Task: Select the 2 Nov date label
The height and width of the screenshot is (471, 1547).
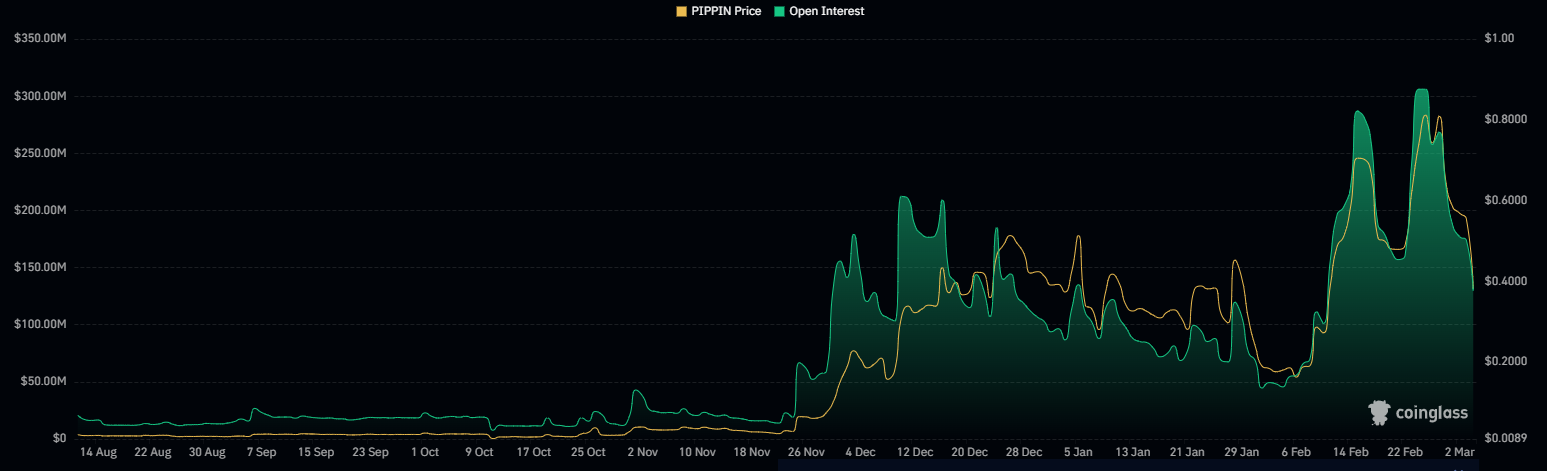Action: pos(641,452)
